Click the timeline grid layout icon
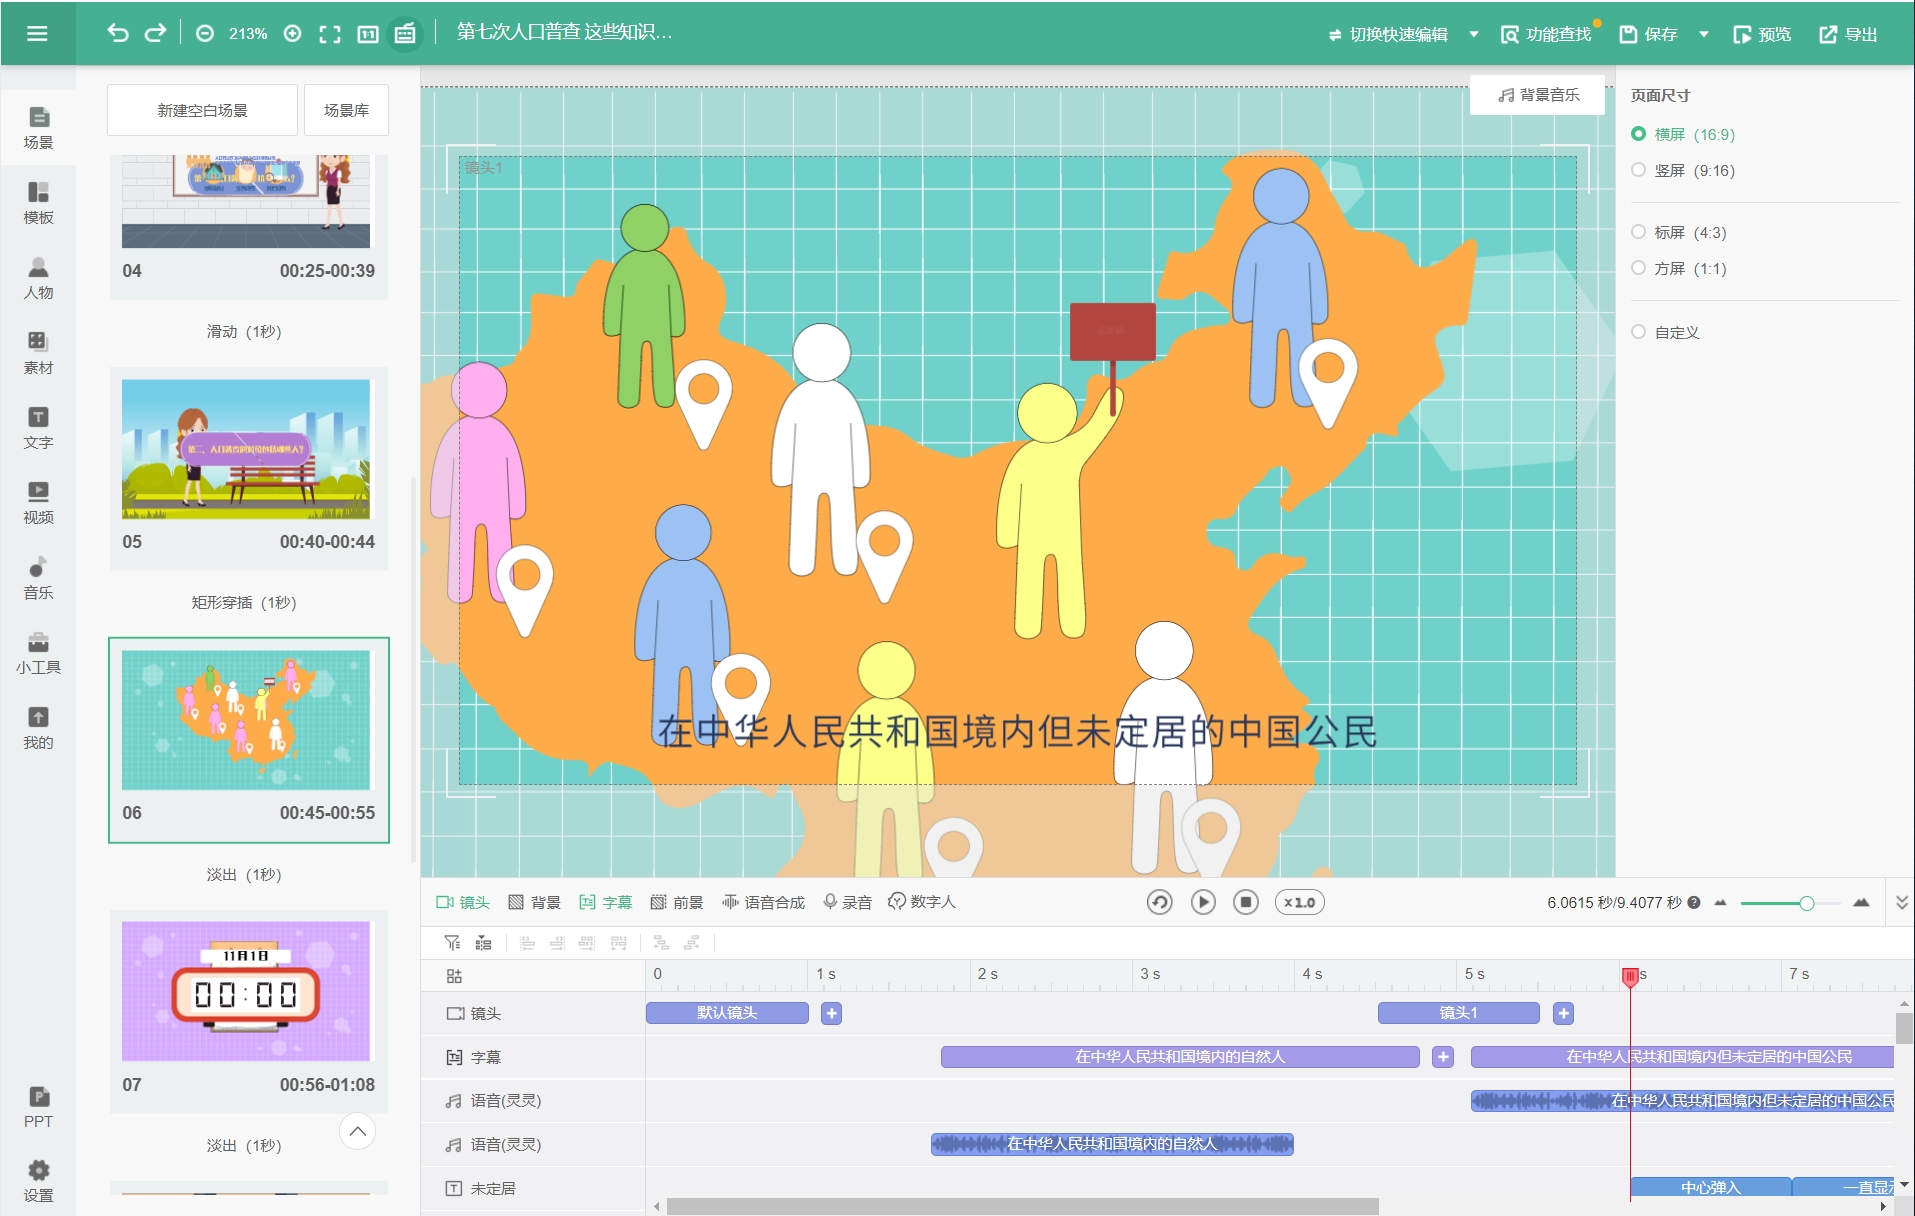This screenshot has width=1915, height=1216. coord(454,976)
